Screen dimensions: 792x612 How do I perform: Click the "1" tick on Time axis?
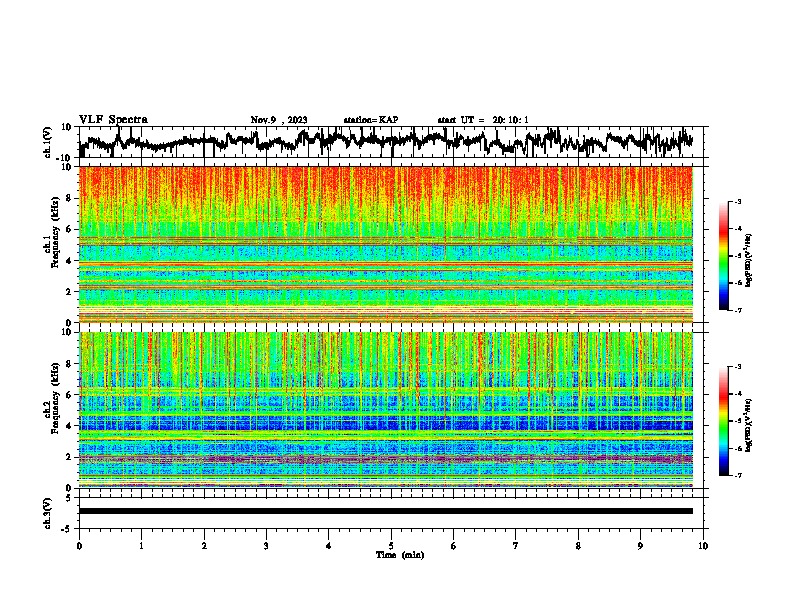coord(141,546)
